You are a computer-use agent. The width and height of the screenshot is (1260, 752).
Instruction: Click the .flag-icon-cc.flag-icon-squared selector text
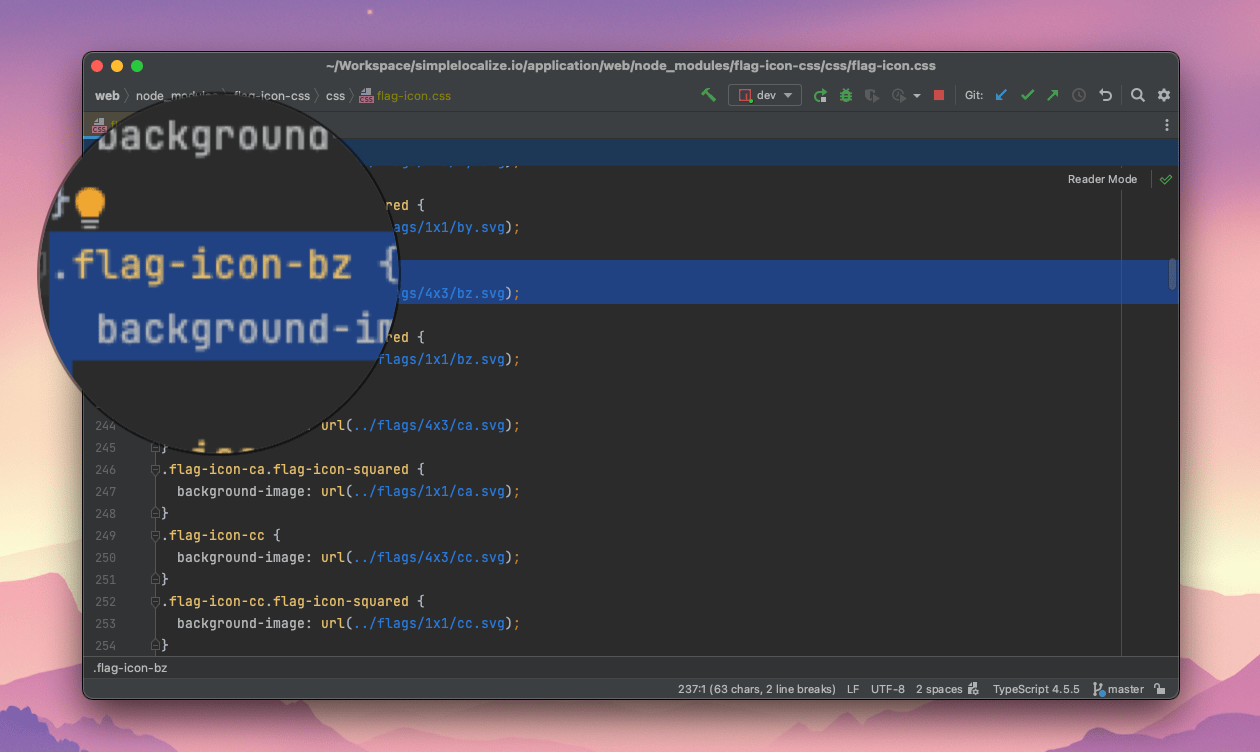[x=286, y=601]
